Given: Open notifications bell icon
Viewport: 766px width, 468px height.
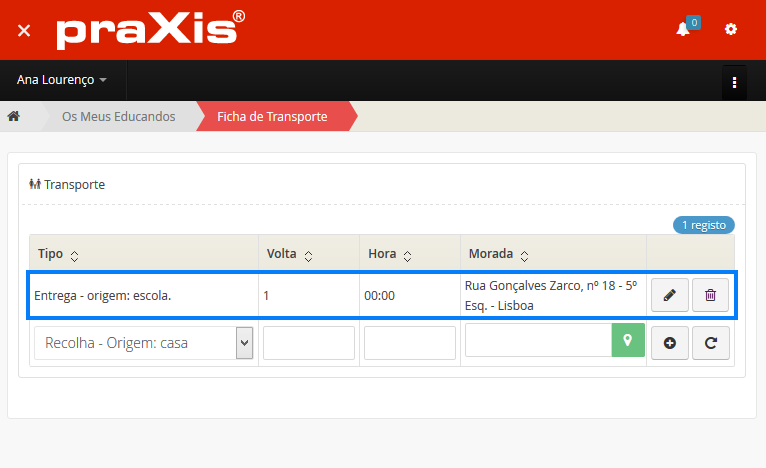Looking at the screenshot, I should coord(683,30).
